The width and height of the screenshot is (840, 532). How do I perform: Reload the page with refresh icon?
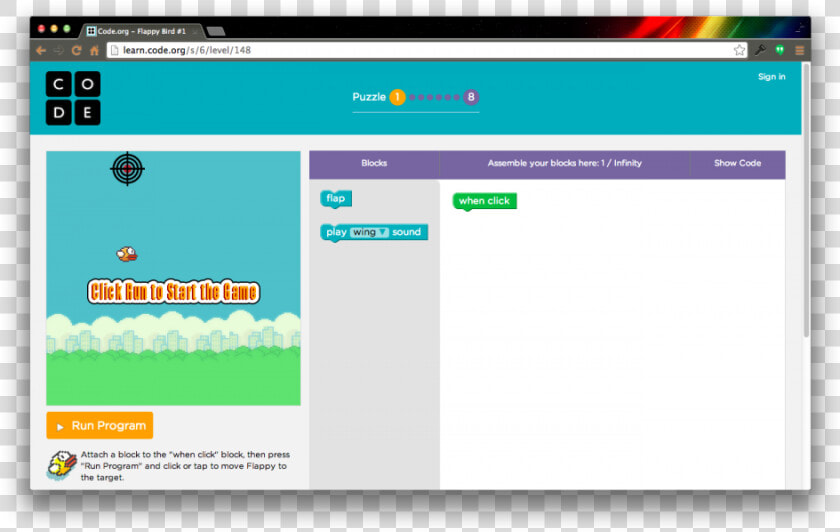pyautogui.click(x=77, y=50)
